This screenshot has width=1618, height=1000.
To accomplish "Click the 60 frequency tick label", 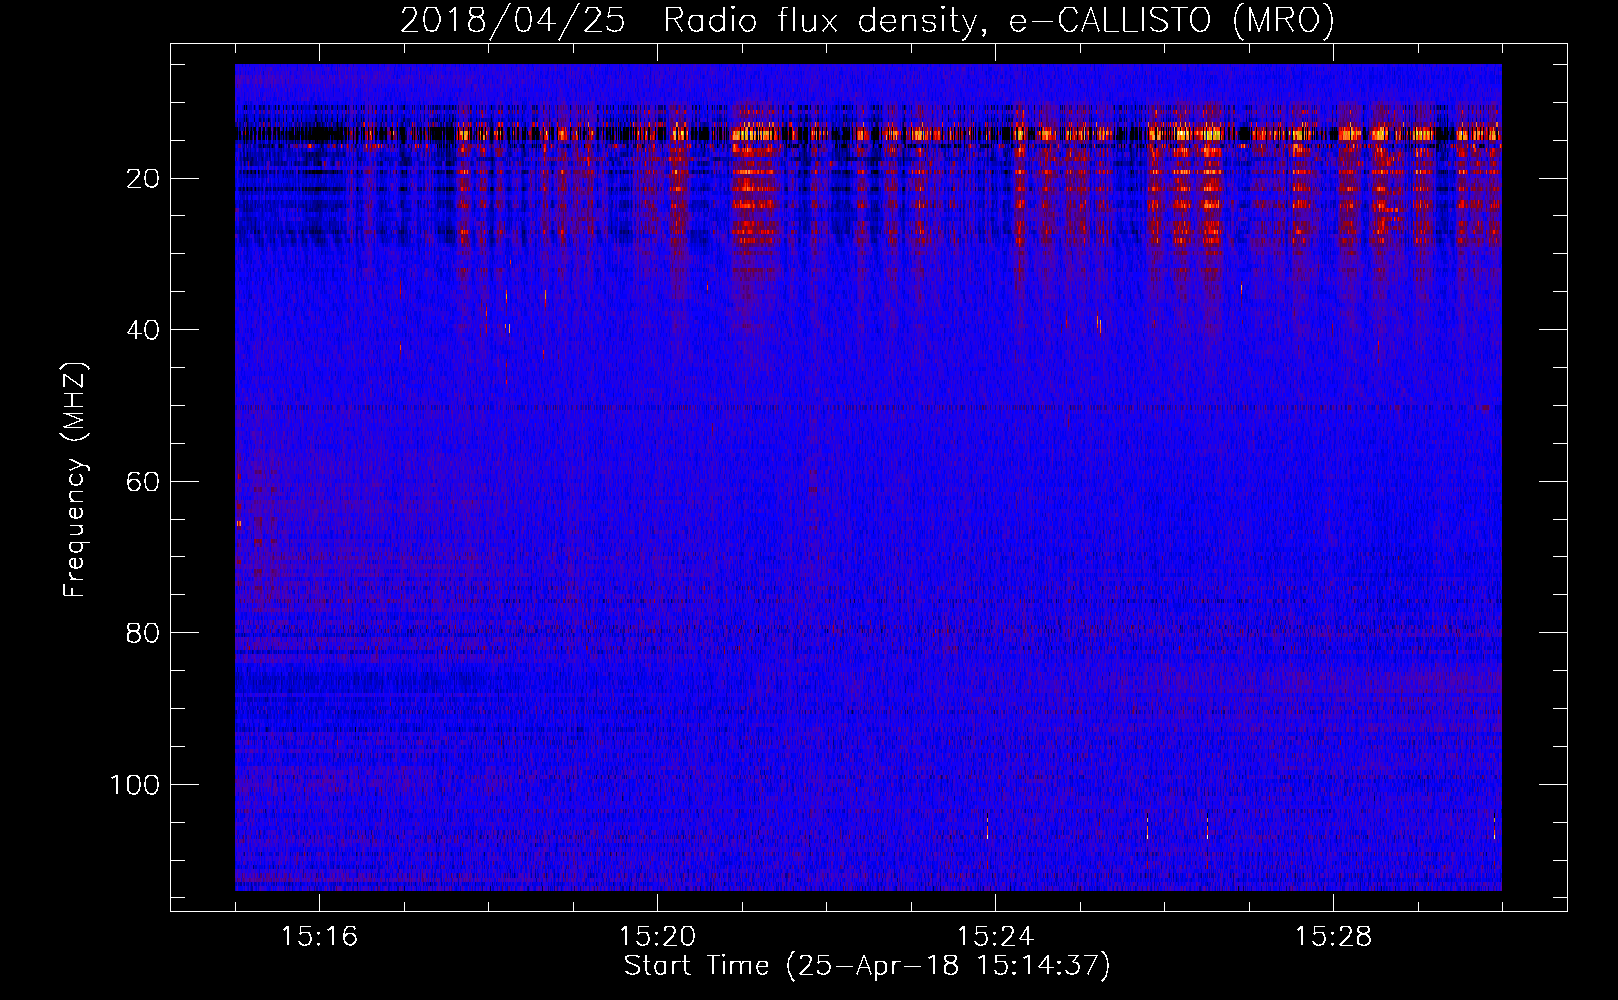I will [144, 482].
